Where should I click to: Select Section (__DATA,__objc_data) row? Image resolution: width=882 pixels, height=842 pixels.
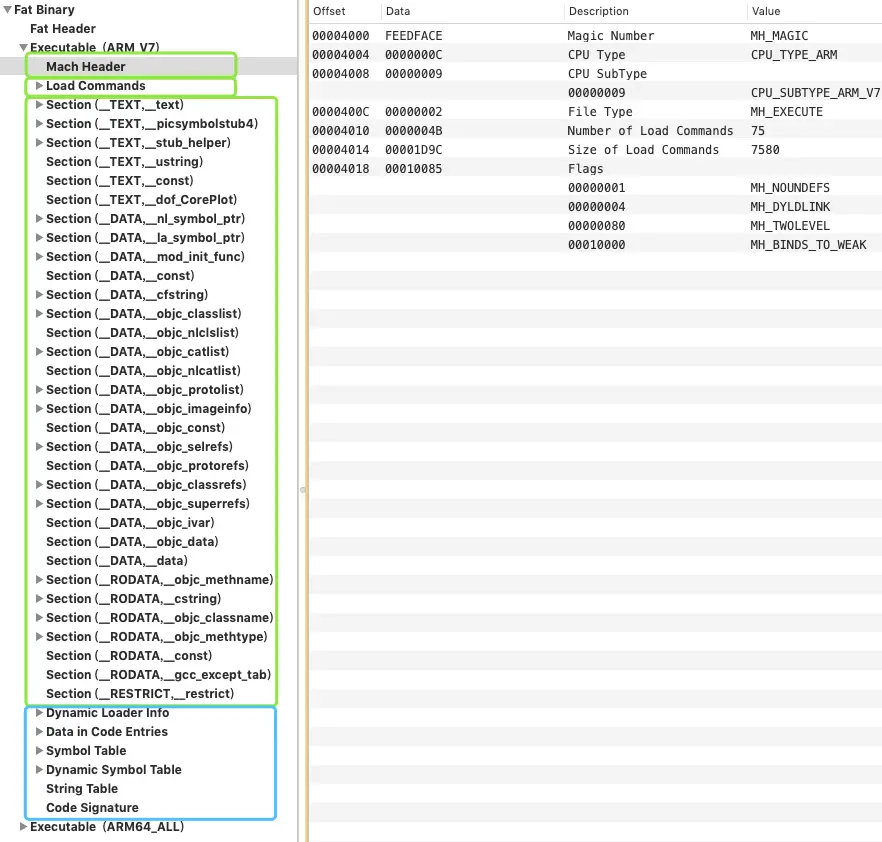click(132, 542)
